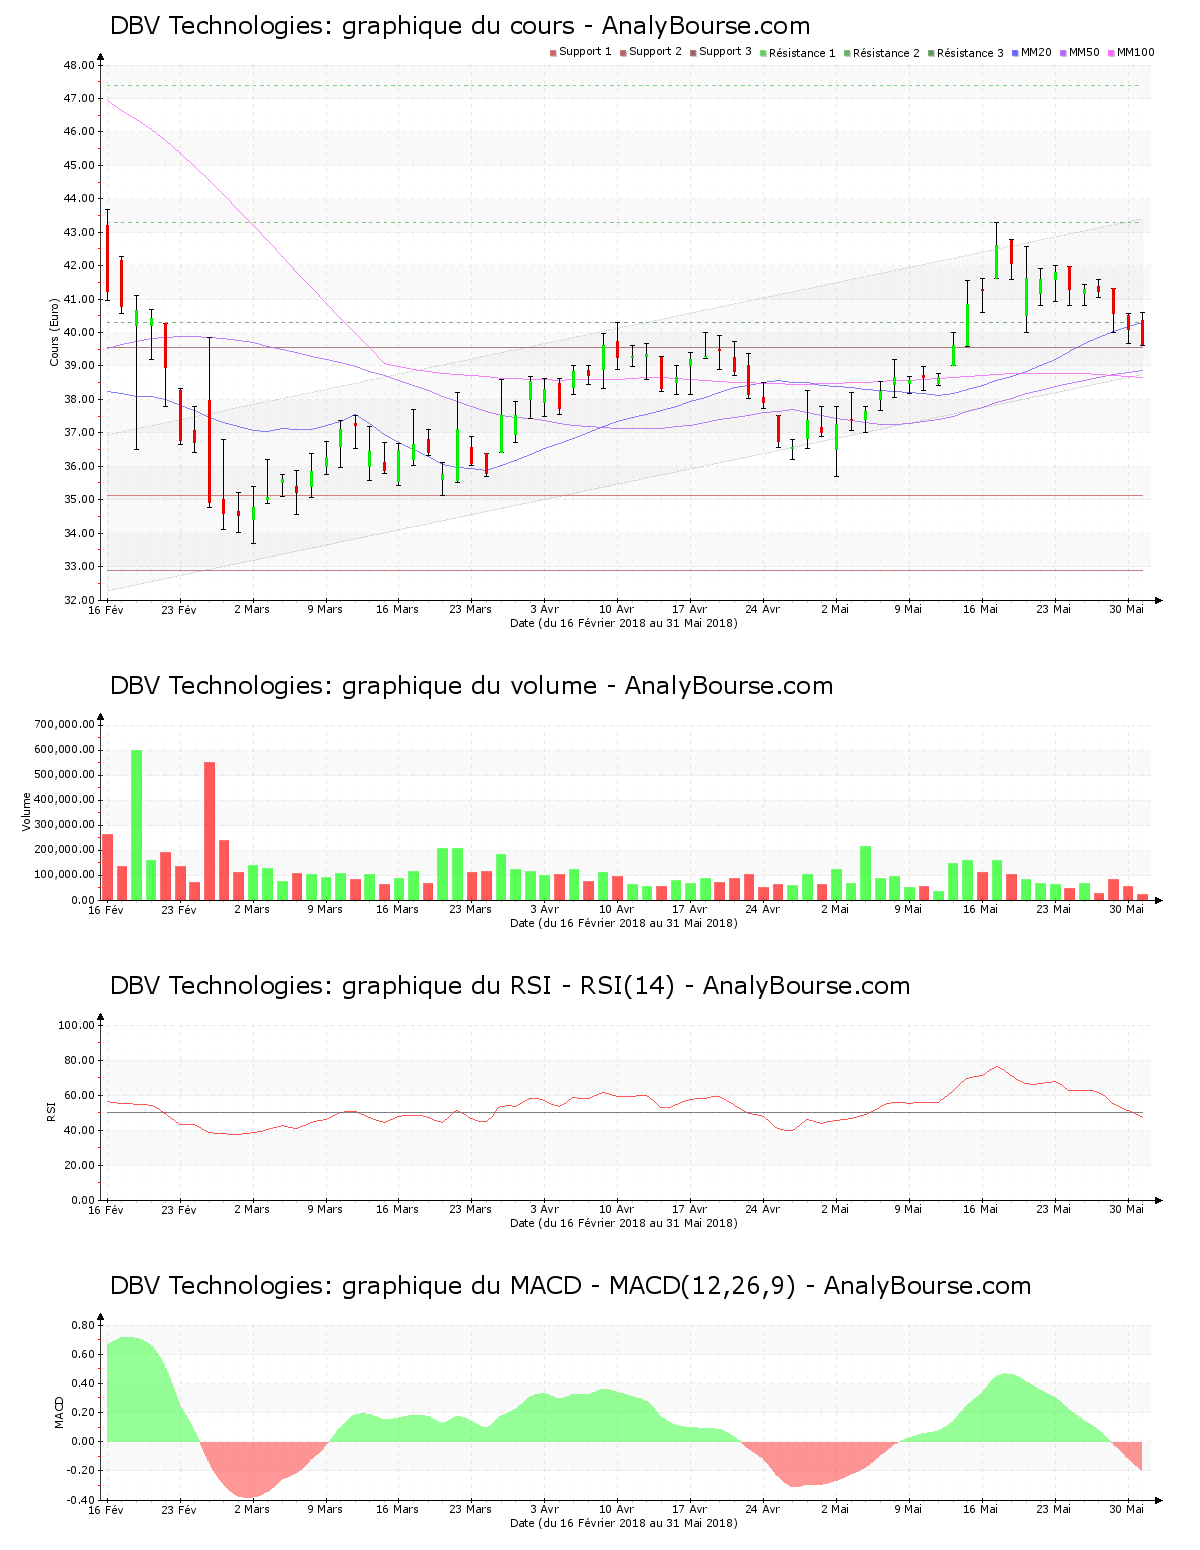Click the 60.00 RSI axis tick

79,1095
